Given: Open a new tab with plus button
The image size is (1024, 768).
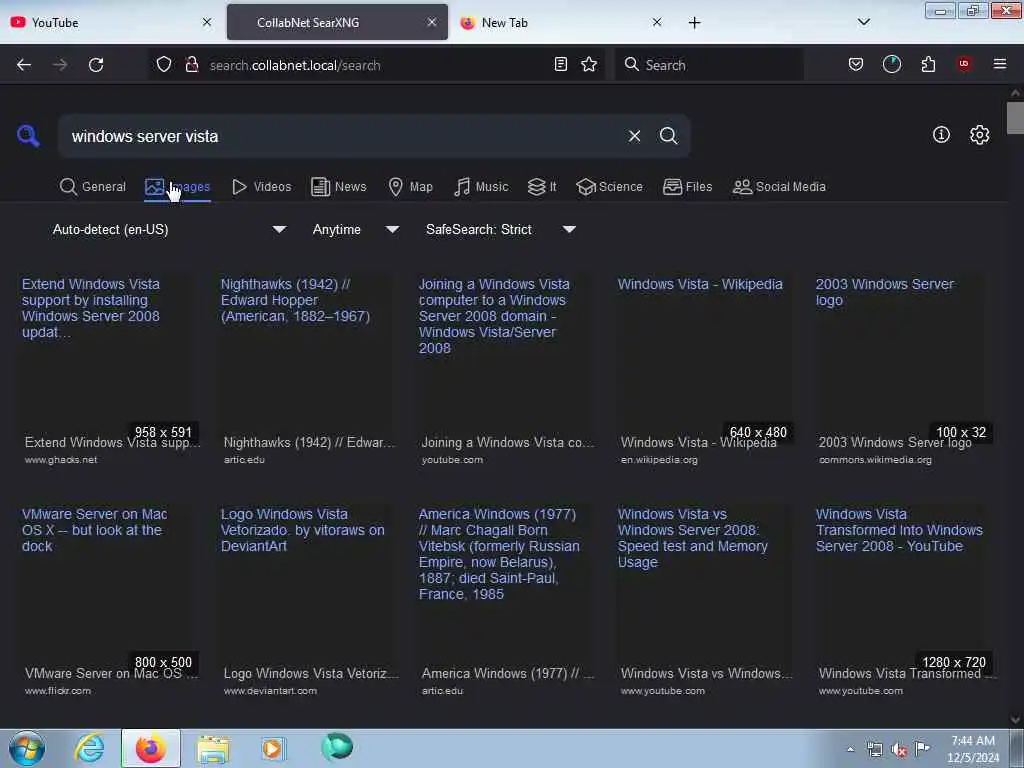Looking at the screenshot, I should click(694, 23).
